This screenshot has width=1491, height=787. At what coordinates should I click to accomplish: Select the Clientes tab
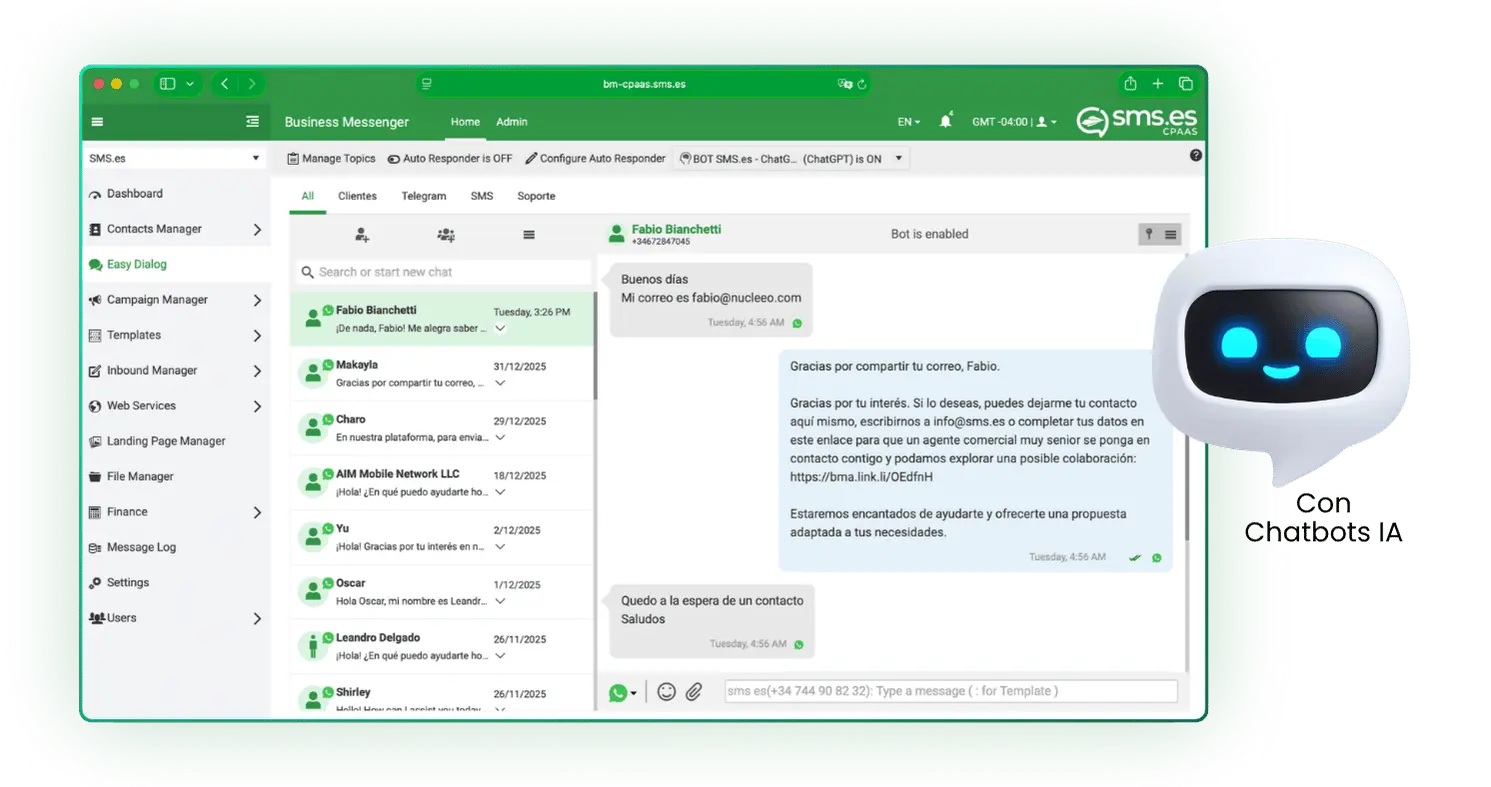(357, 196)
